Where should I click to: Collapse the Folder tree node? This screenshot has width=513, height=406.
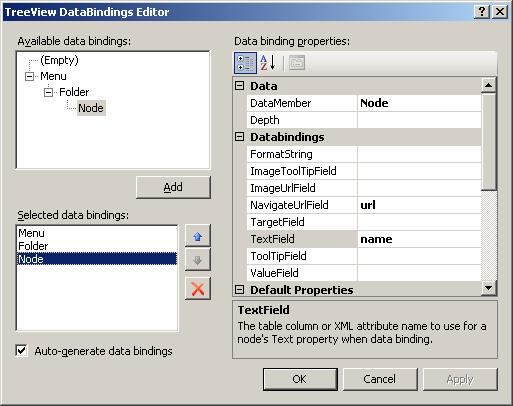pos(48,92)
